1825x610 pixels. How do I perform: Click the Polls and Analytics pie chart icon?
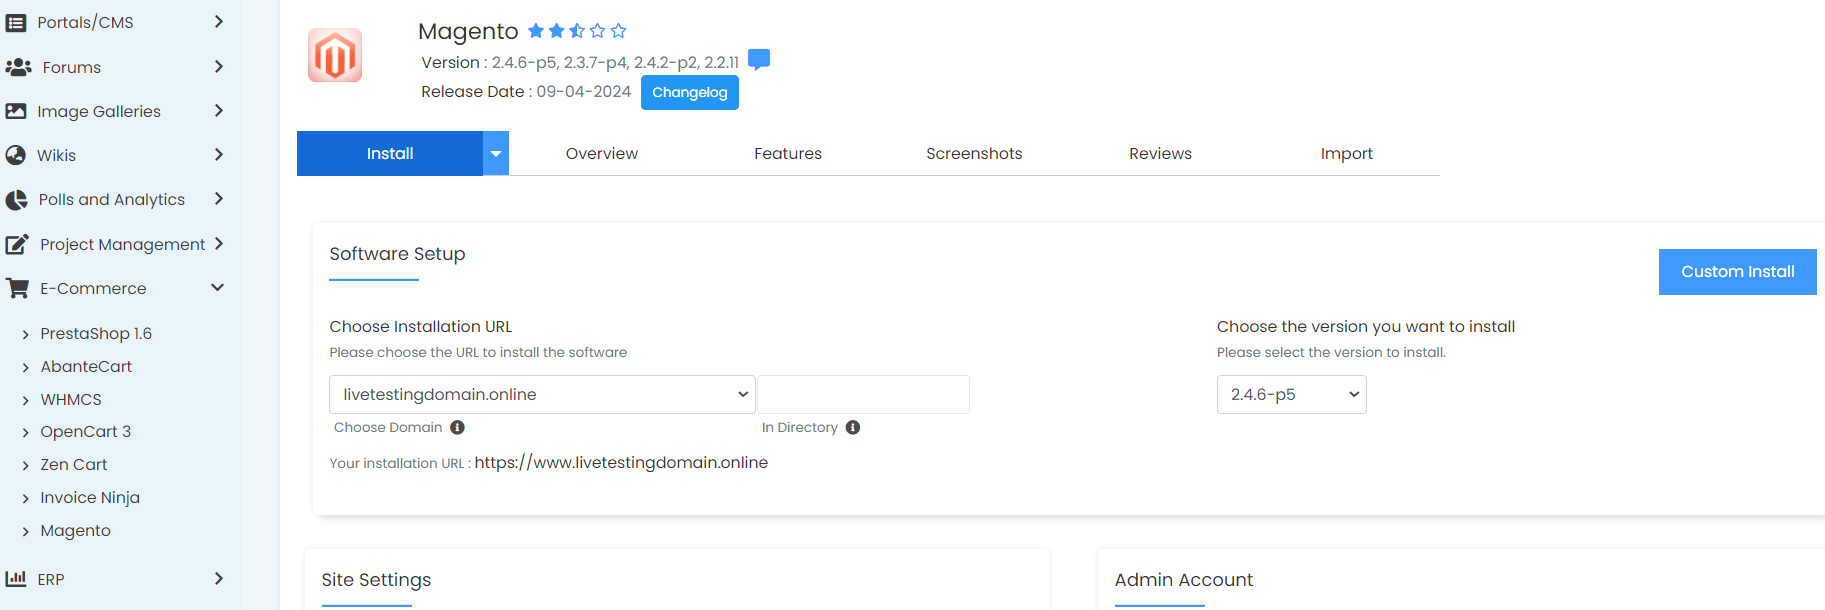coord(17,200)
